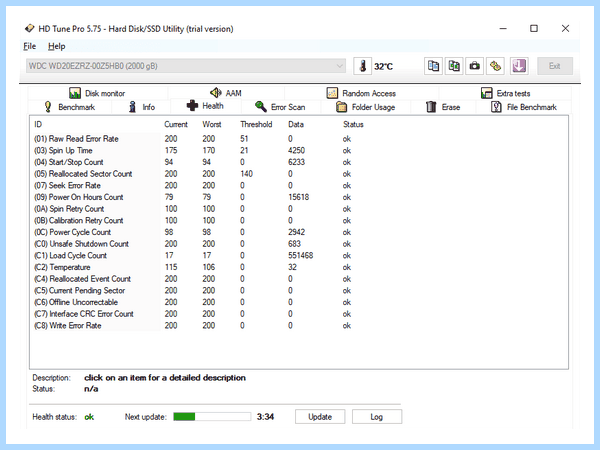Switch to the Folder Usage tab
This screenshot has height=450, width=600.
tap(365, 107)
